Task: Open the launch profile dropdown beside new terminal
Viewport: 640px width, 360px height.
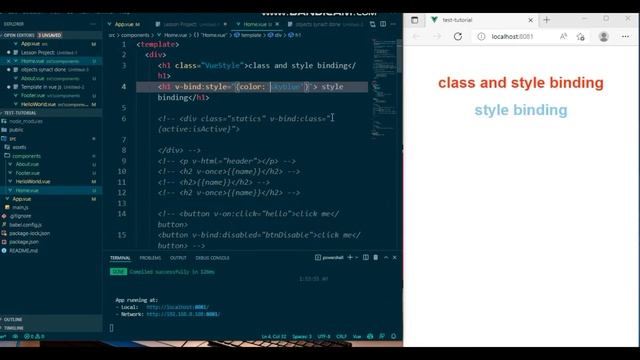Action: 357,258
